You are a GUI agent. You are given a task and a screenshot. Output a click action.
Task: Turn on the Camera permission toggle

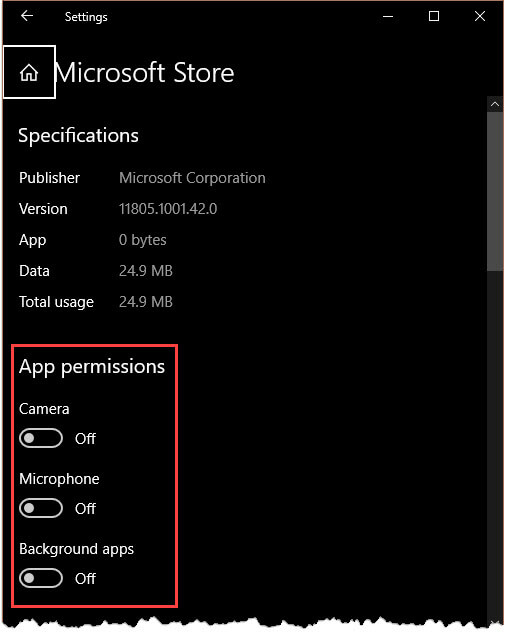pyautogui.click(x=41, y=438)
